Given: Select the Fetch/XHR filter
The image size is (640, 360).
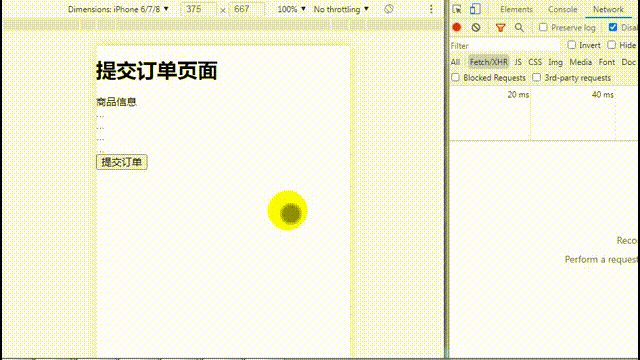Looking at the screenshot, I should tap(489, 62).
